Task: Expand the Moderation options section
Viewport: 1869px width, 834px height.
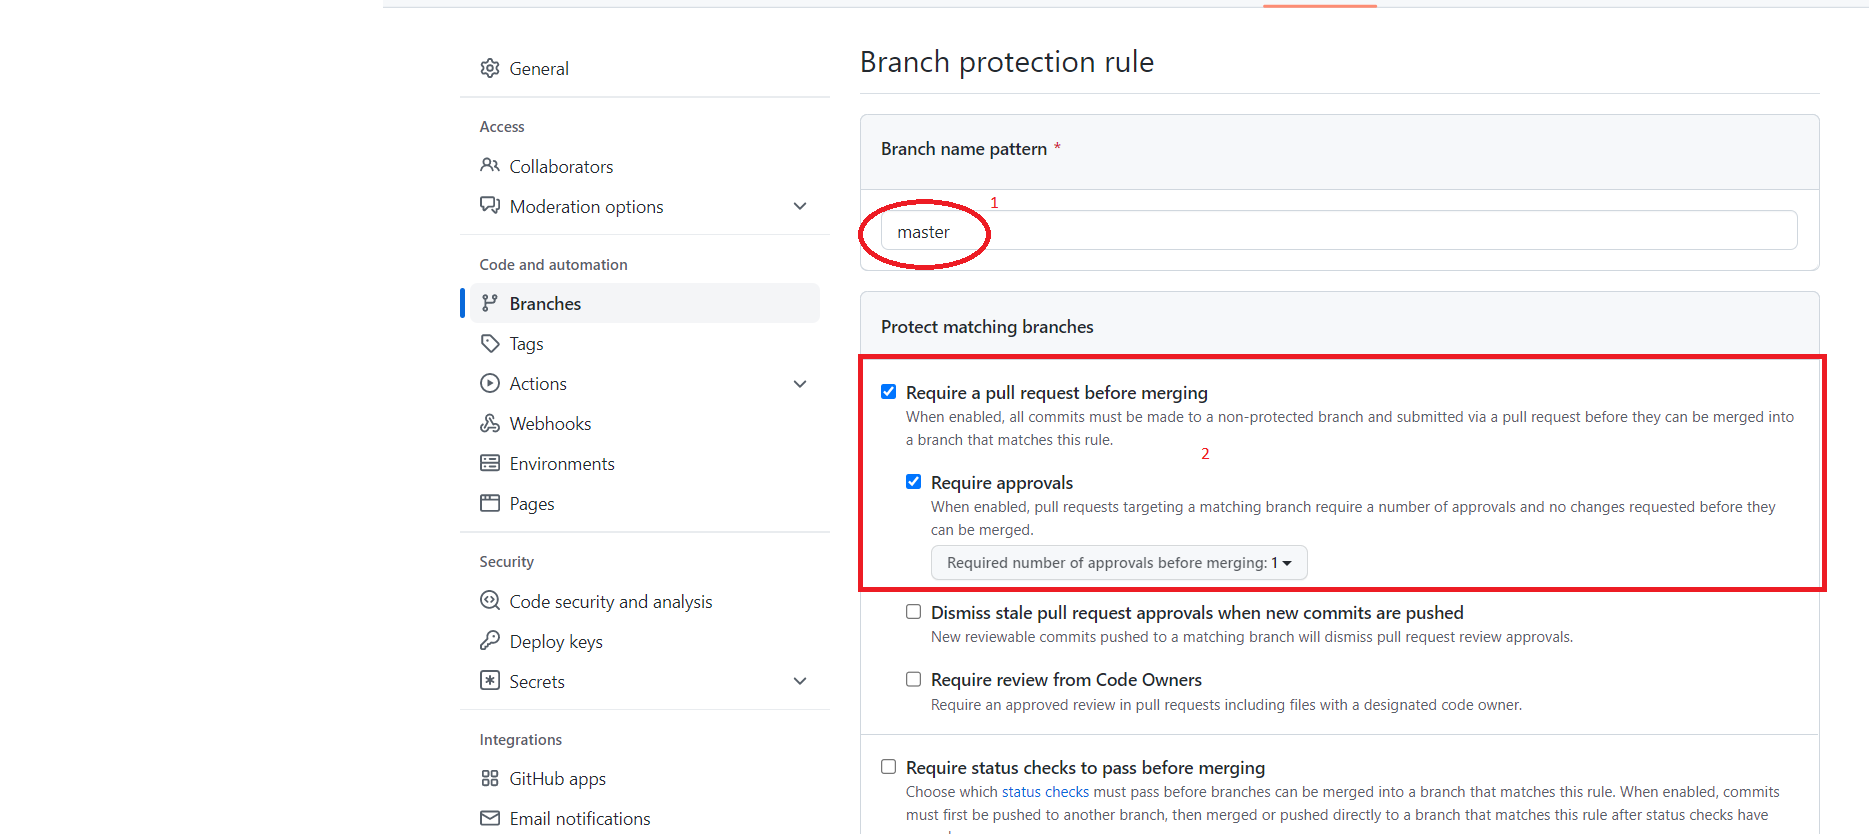Action: pyautogui.click(x=800, y=206)
